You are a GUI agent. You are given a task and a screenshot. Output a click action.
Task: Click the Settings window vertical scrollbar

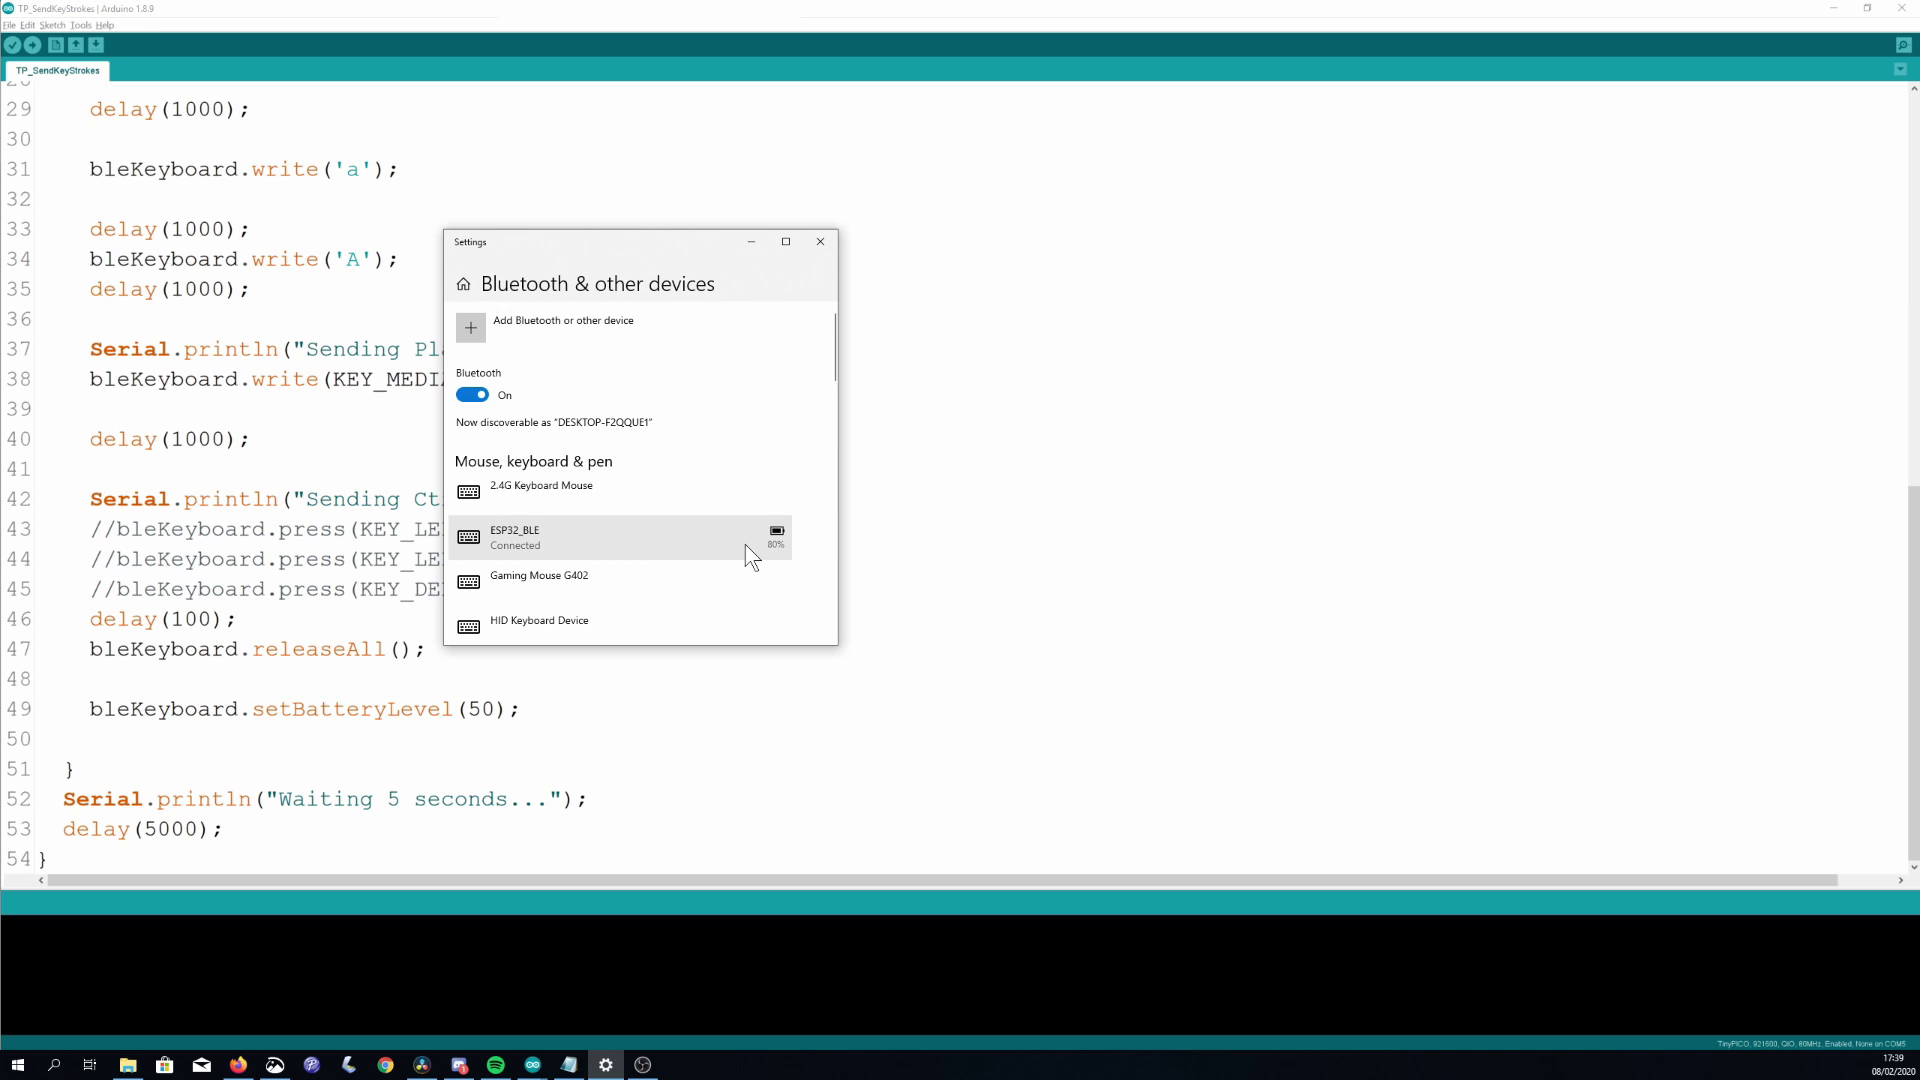click(x=835, y=347)
